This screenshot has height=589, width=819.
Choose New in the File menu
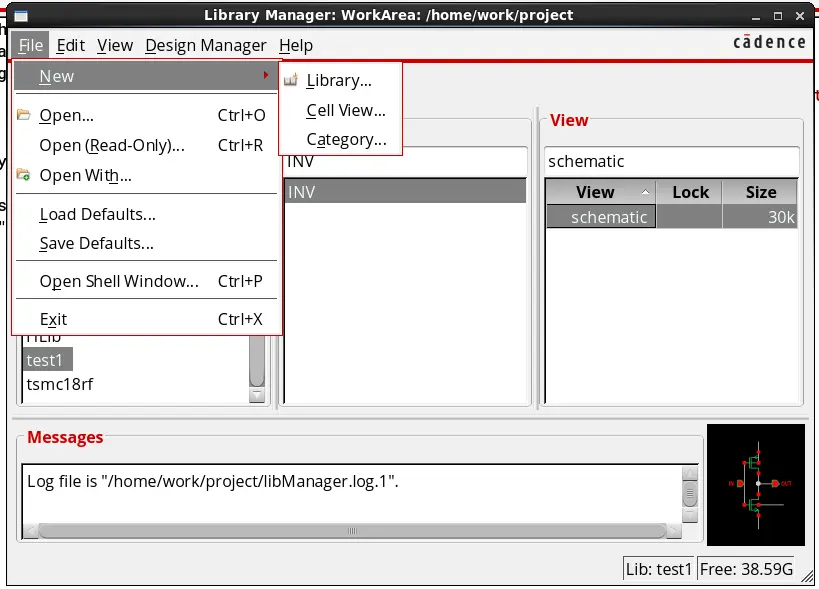click(x=146, y=76)
